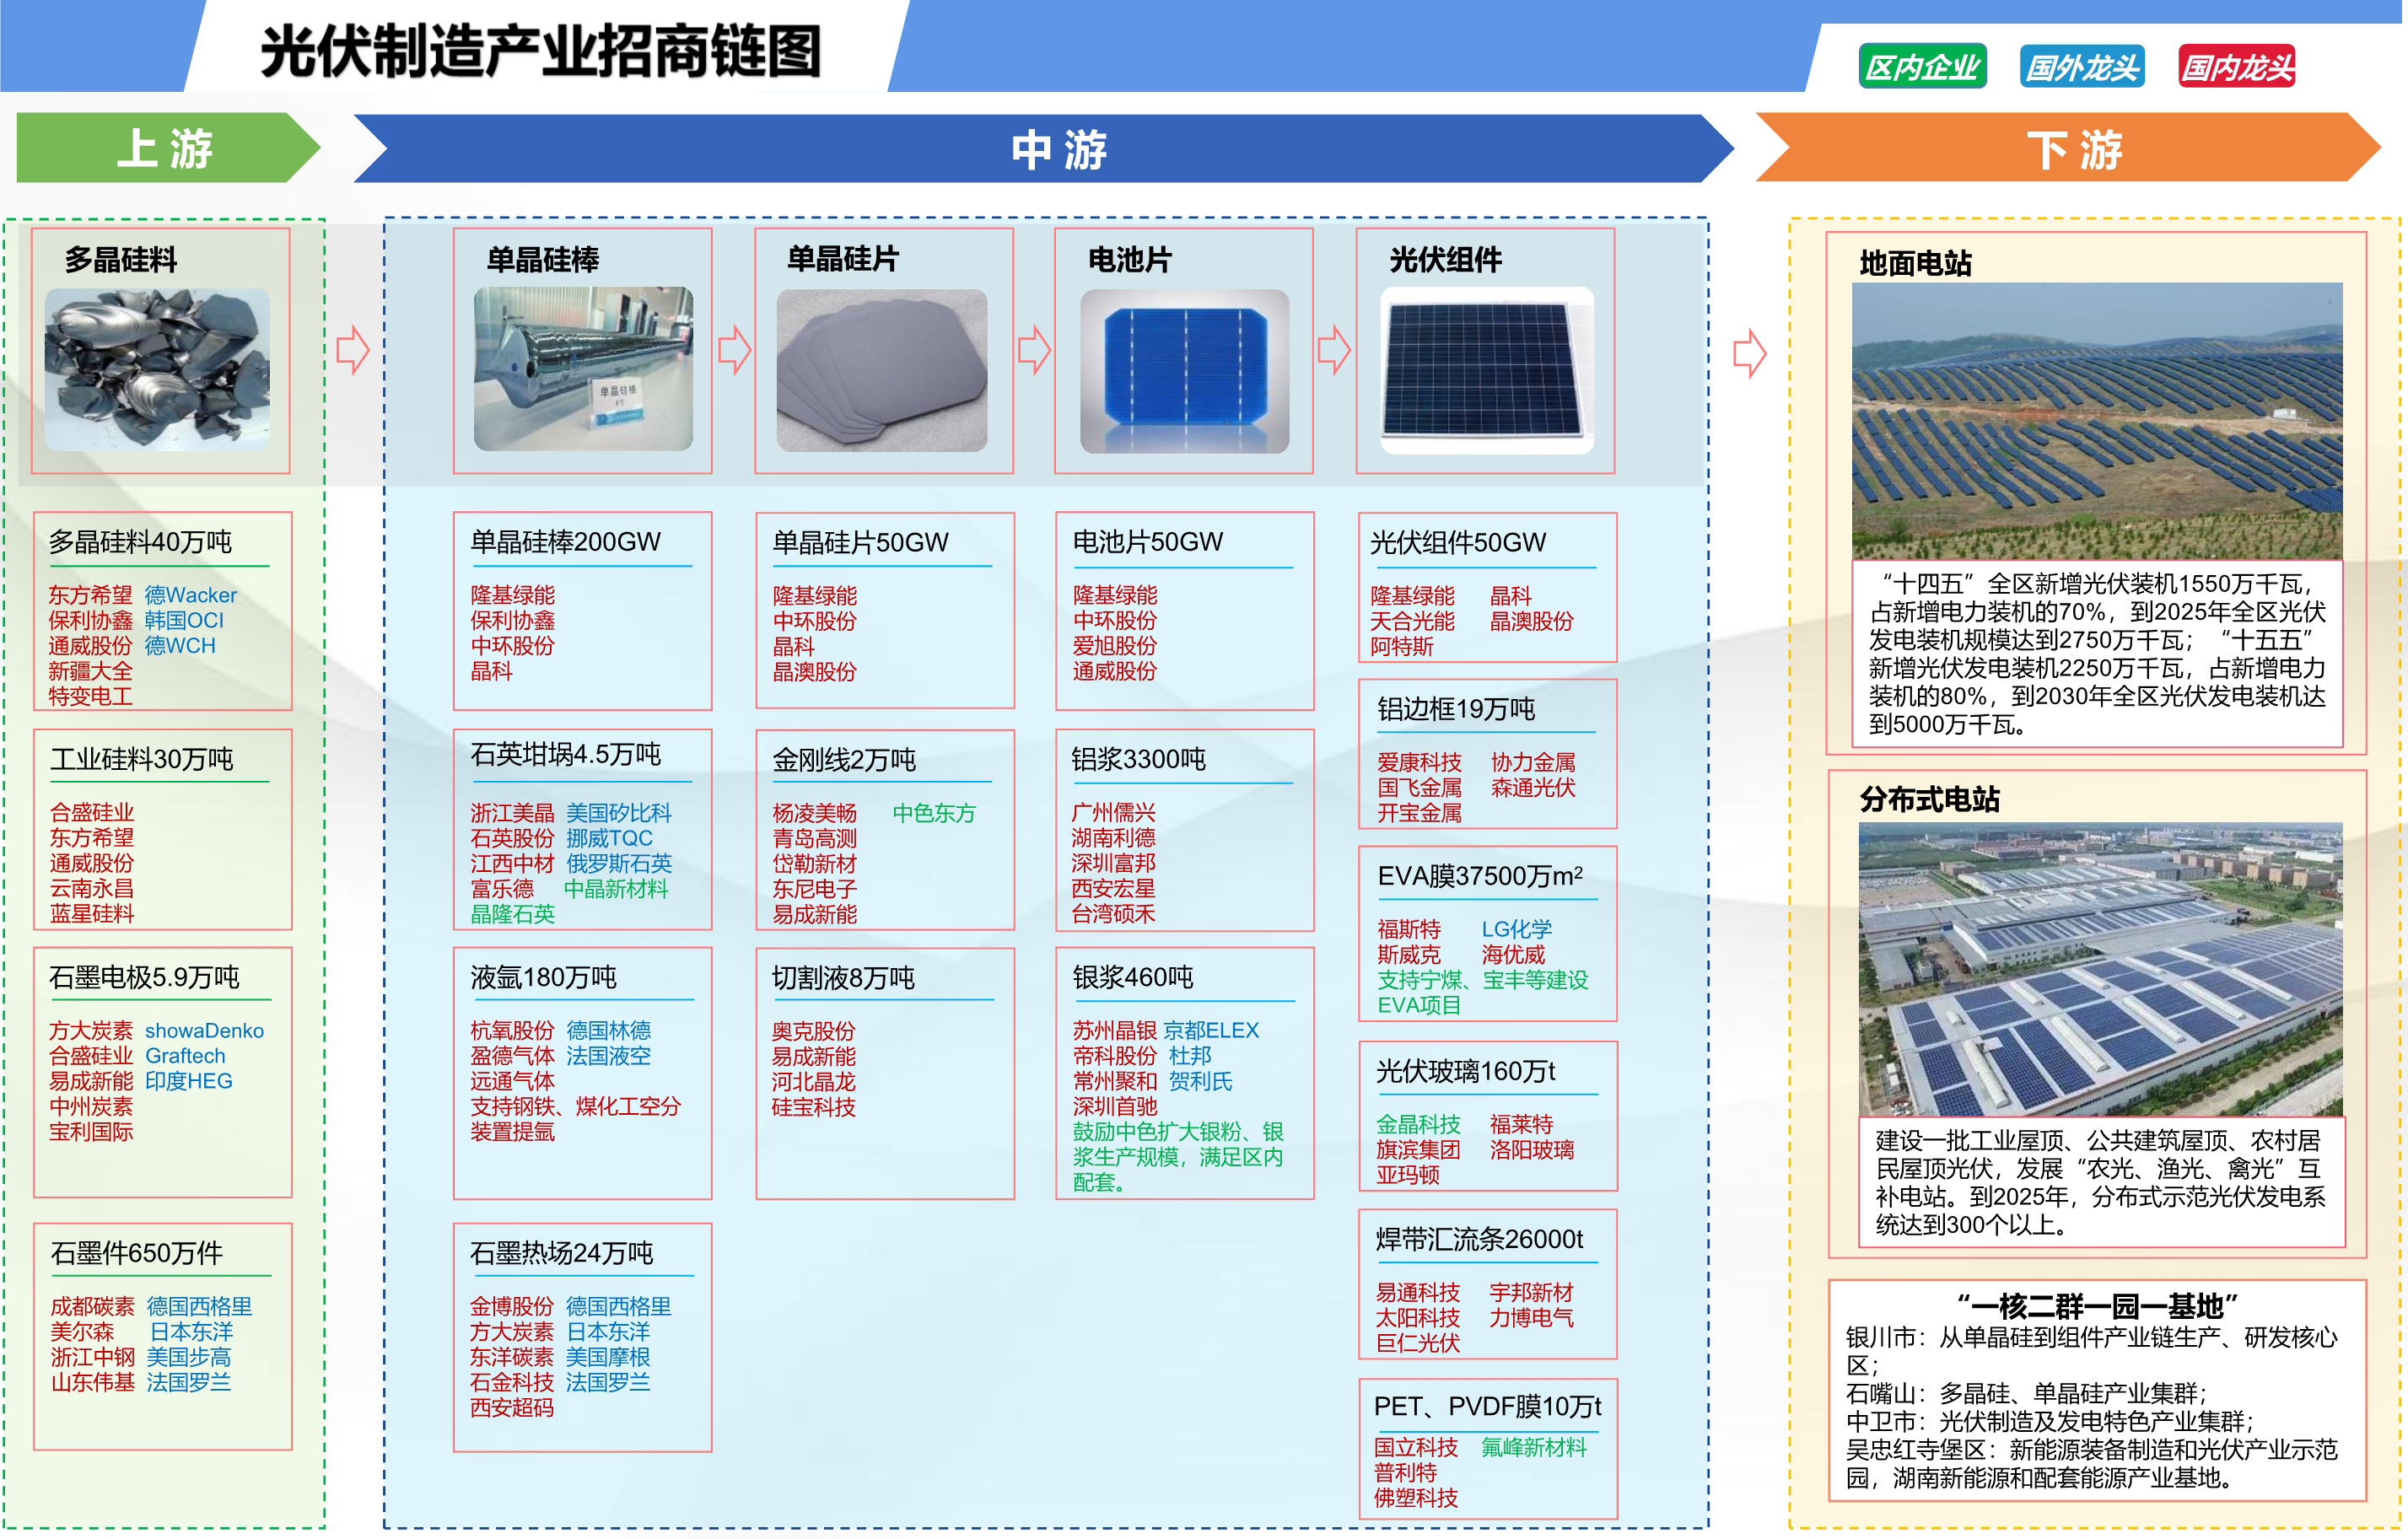Click the company name LG化学

[1516, 929]
